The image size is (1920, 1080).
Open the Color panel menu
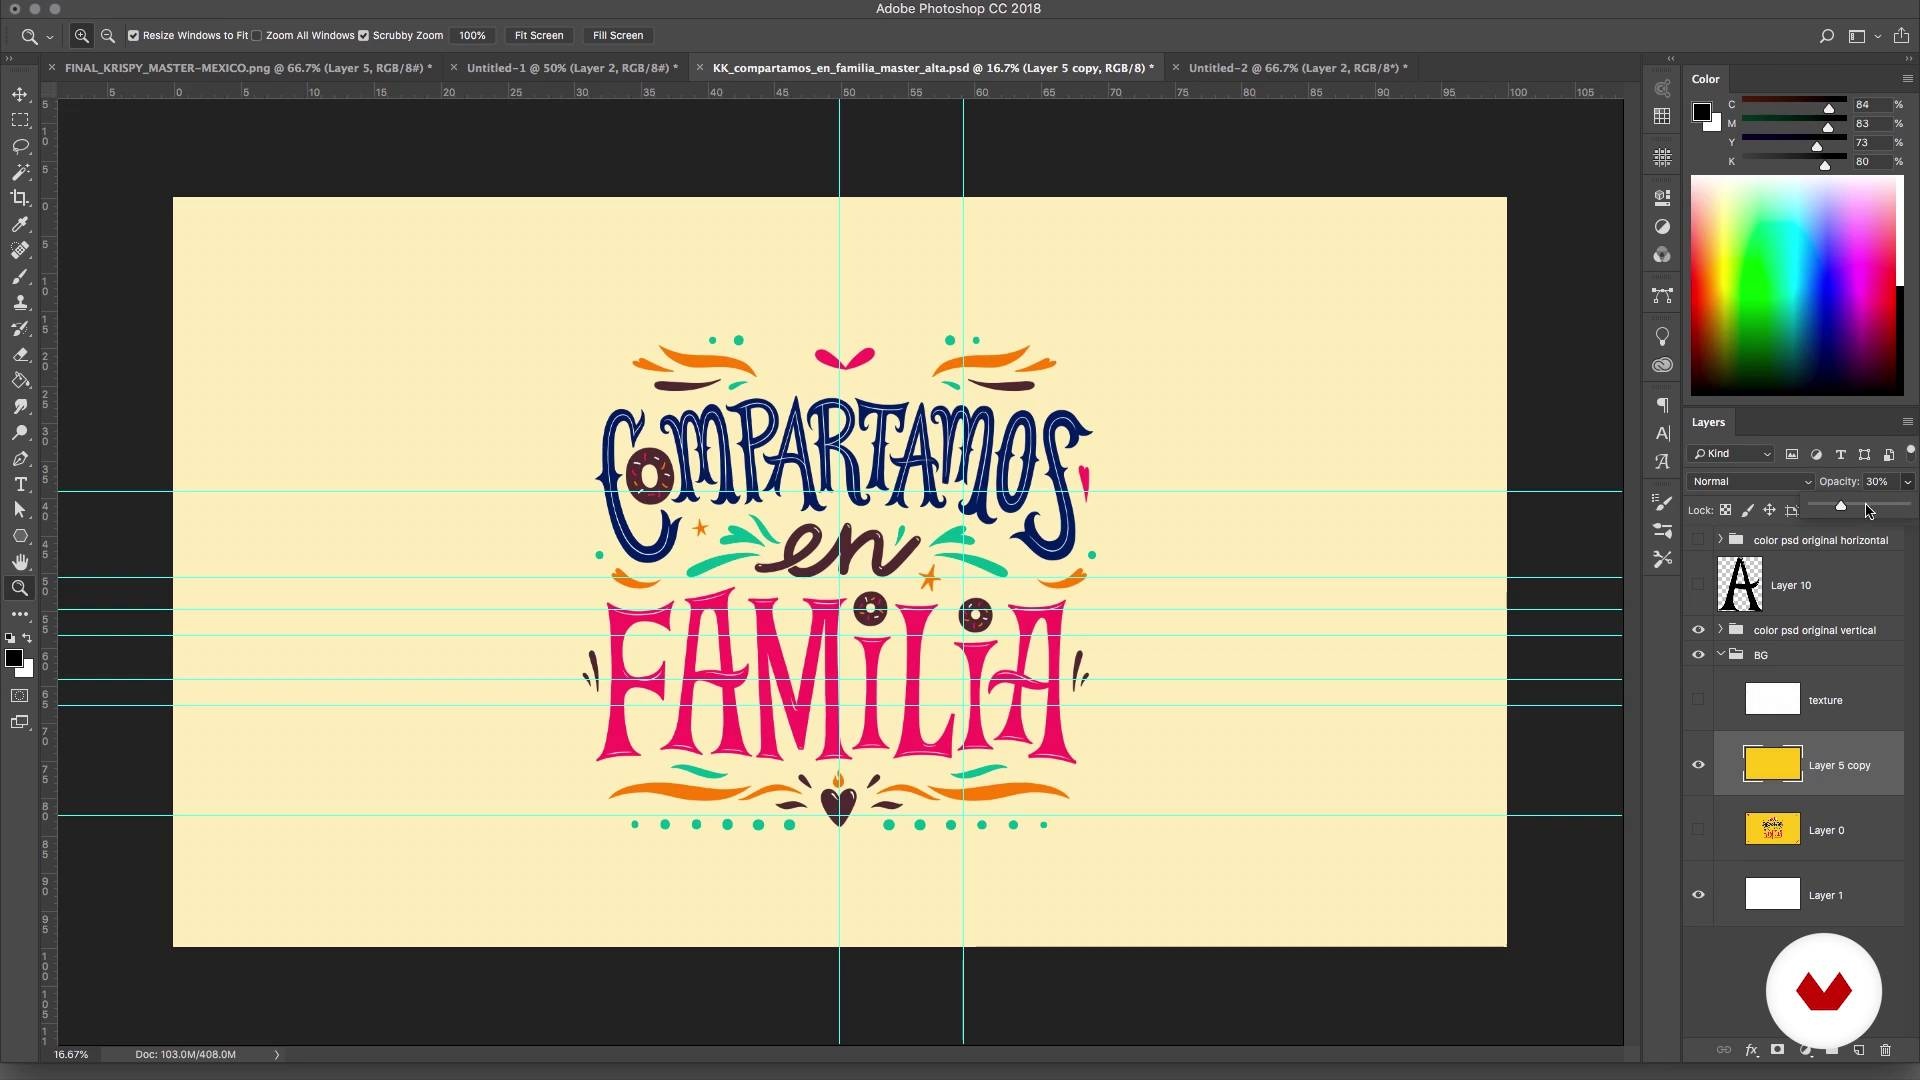click(1907, 79)
